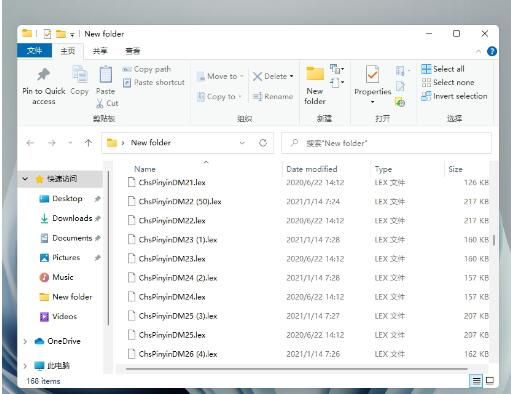This screenshot has width=511, height=394.
Task: Click the Up one level arrow
Action: pyautogui.click(x=88, y=143)
